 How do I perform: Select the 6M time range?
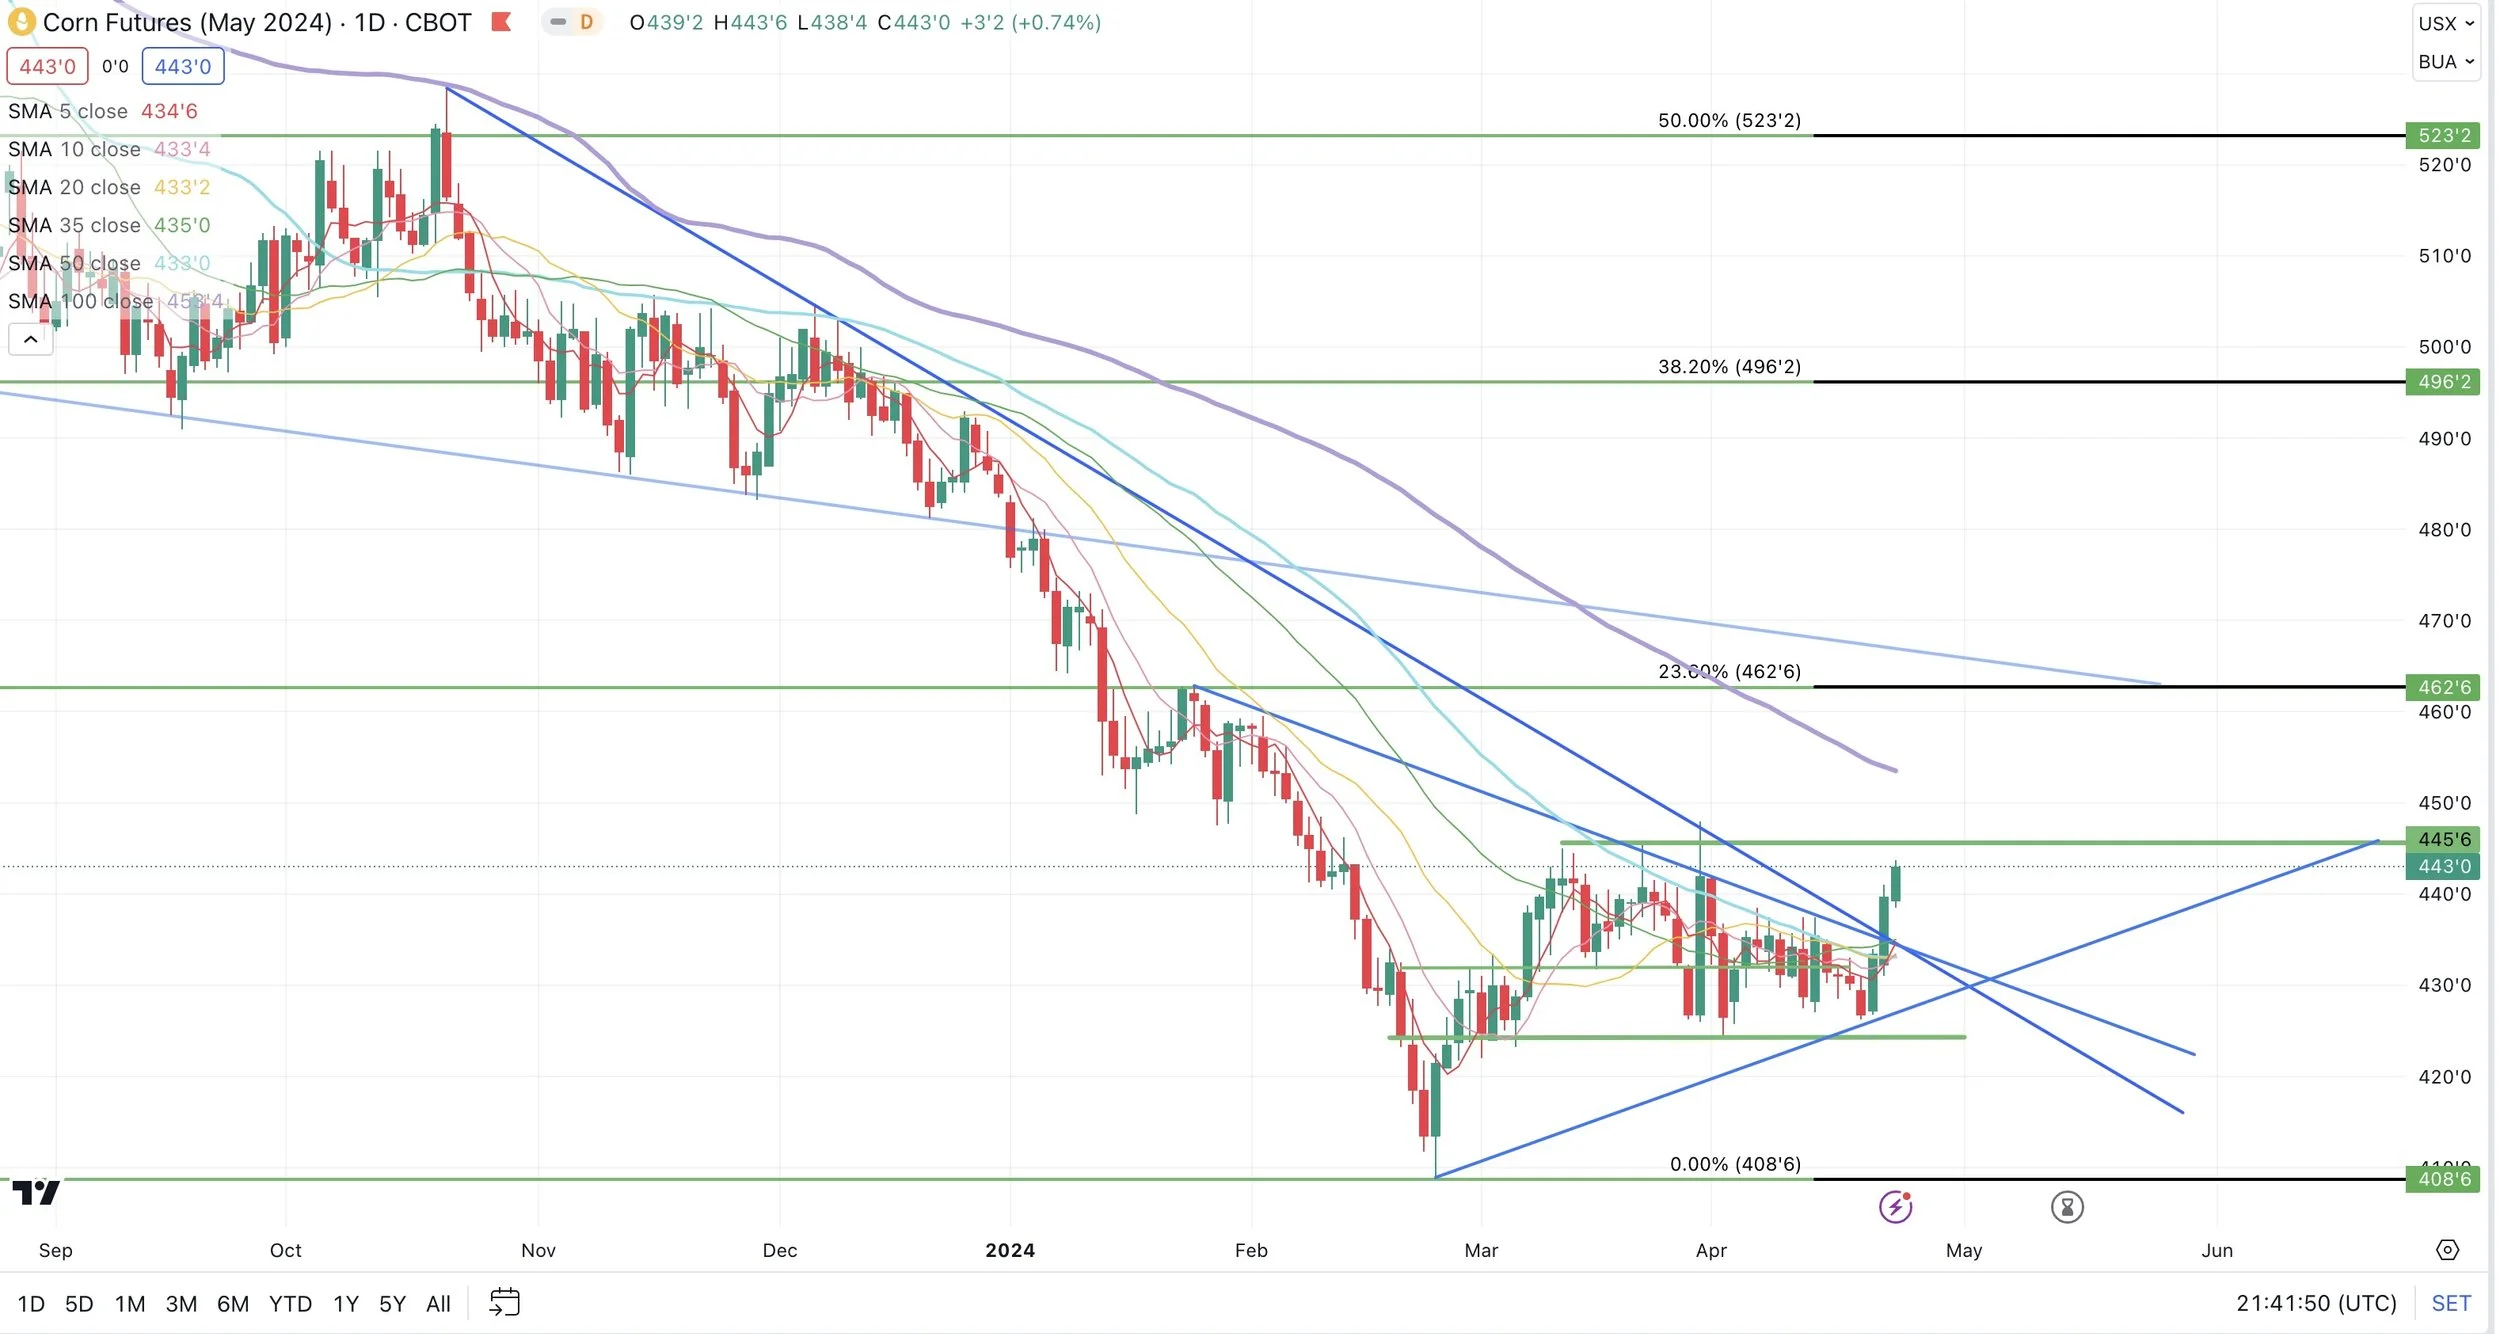232,1304
